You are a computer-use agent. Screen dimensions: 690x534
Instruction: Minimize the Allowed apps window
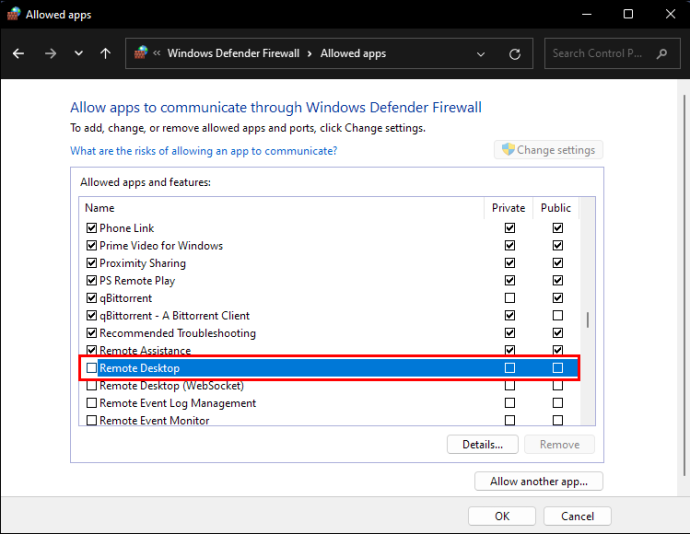(587, 14)
